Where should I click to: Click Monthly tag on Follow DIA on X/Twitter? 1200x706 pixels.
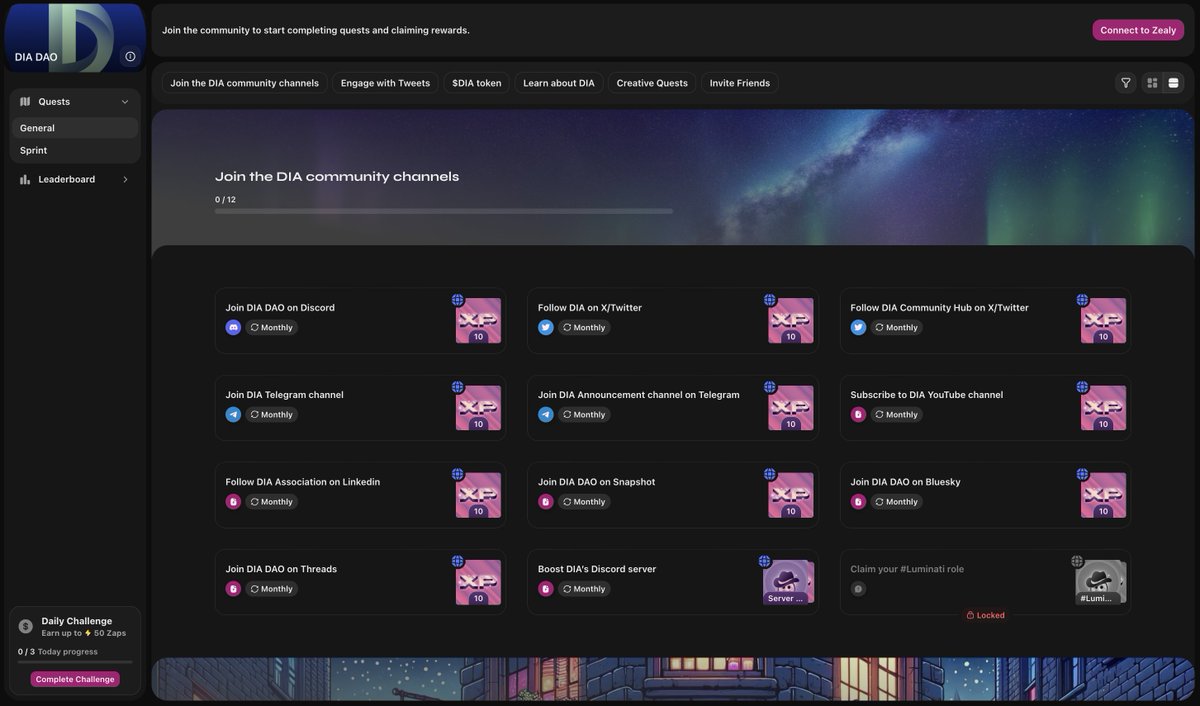pos(584,327)
